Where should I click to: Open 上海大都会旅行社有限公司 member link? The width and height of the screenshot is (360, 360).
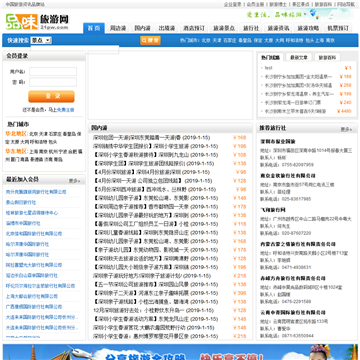[32, 296]
